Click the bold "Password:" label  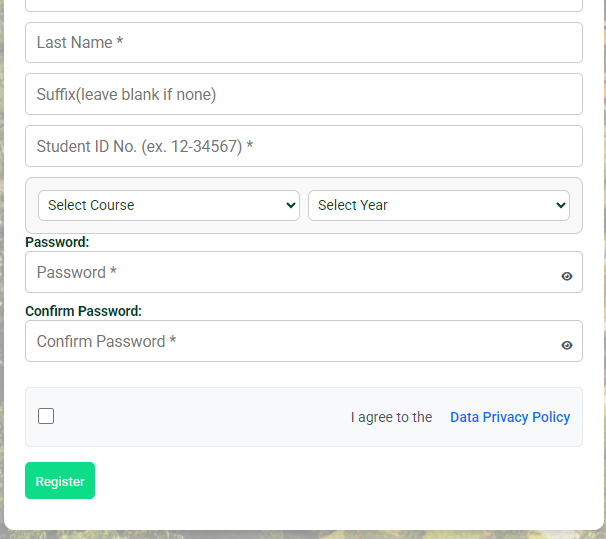(x=57, y=242)
